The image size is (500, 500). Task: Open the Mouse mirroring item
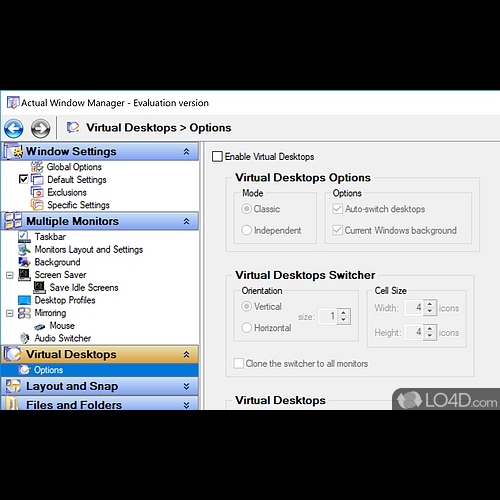[62, 325]
